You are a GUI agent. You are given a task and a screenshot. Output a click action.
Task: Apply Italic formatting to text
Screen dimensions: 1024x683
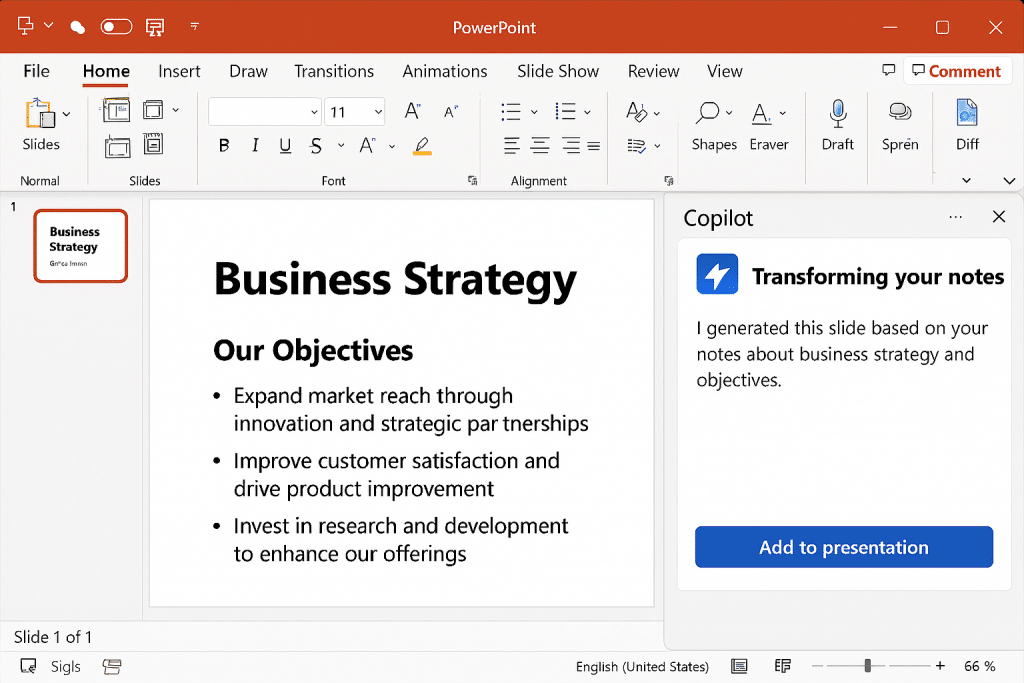click(x=255, y=146)
